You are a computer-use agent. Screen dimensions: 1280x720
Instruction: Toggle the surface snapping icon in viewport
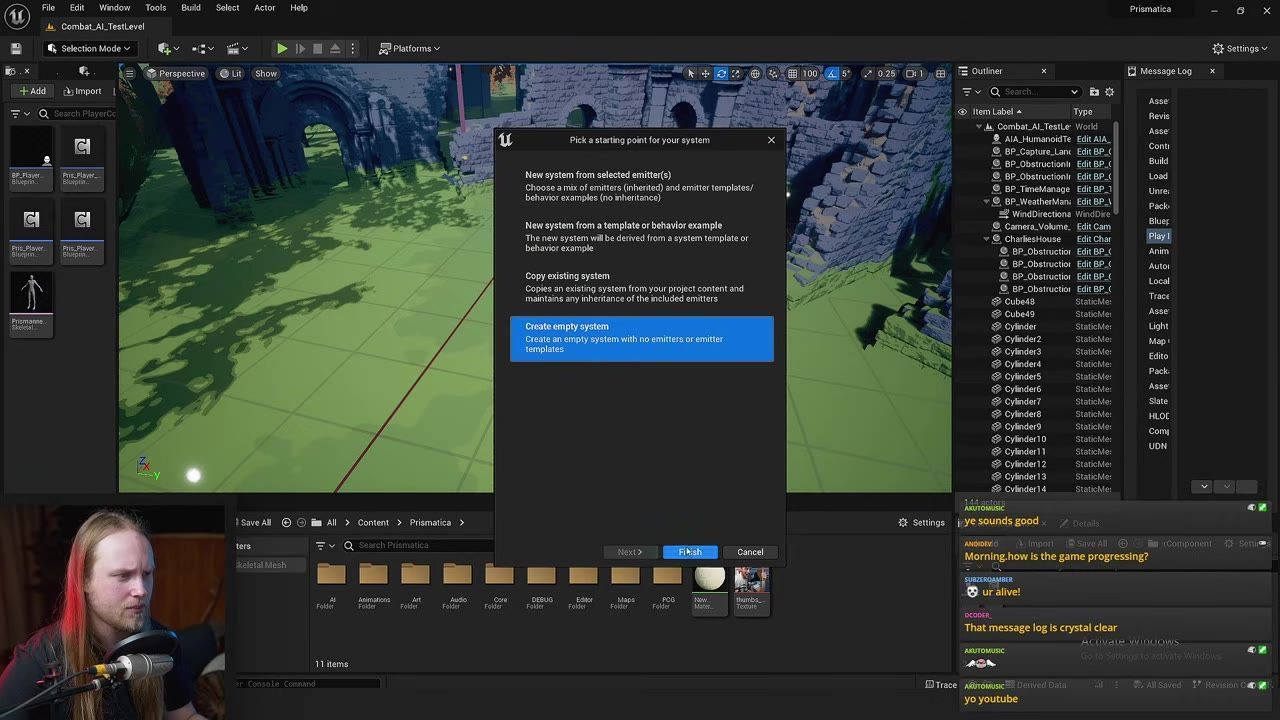(x=773, y=73)
